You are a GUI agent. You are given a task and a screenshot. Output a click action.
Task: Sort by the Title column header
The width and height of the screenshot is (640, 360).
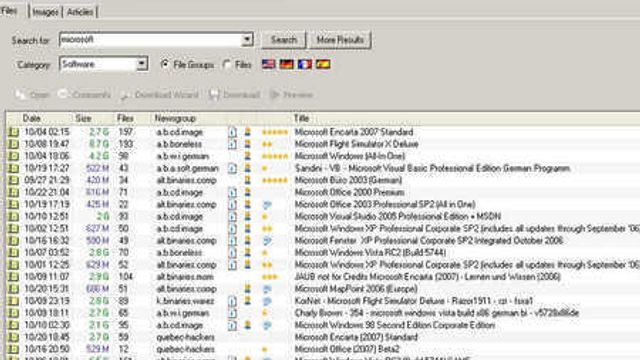(301, 118)
